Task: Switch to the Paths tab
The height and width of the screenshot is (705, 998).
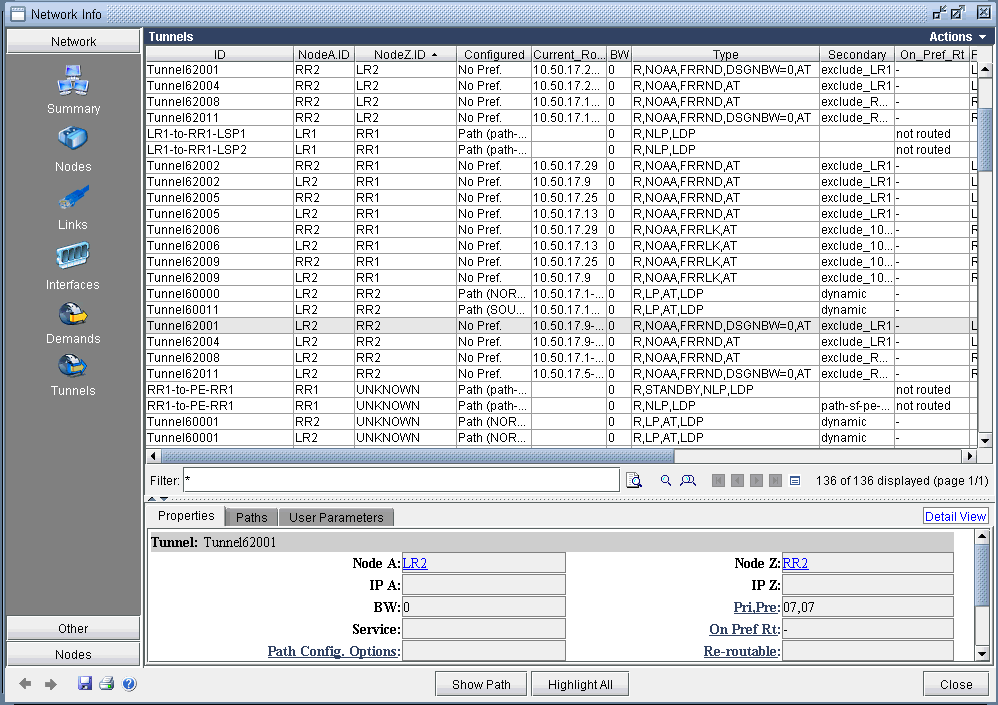Action: pyautogui.click(x=251, y=517)
